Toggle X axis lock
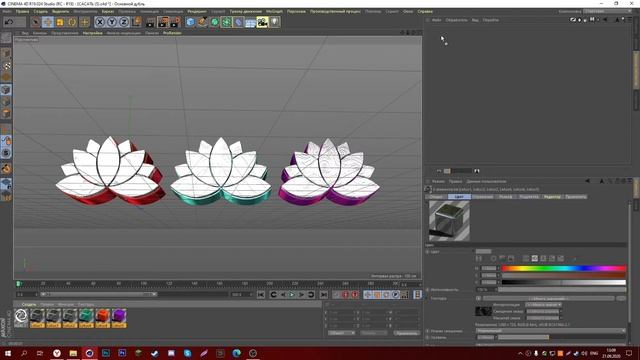This screenshot has height=360, width=640. (100, 22)
